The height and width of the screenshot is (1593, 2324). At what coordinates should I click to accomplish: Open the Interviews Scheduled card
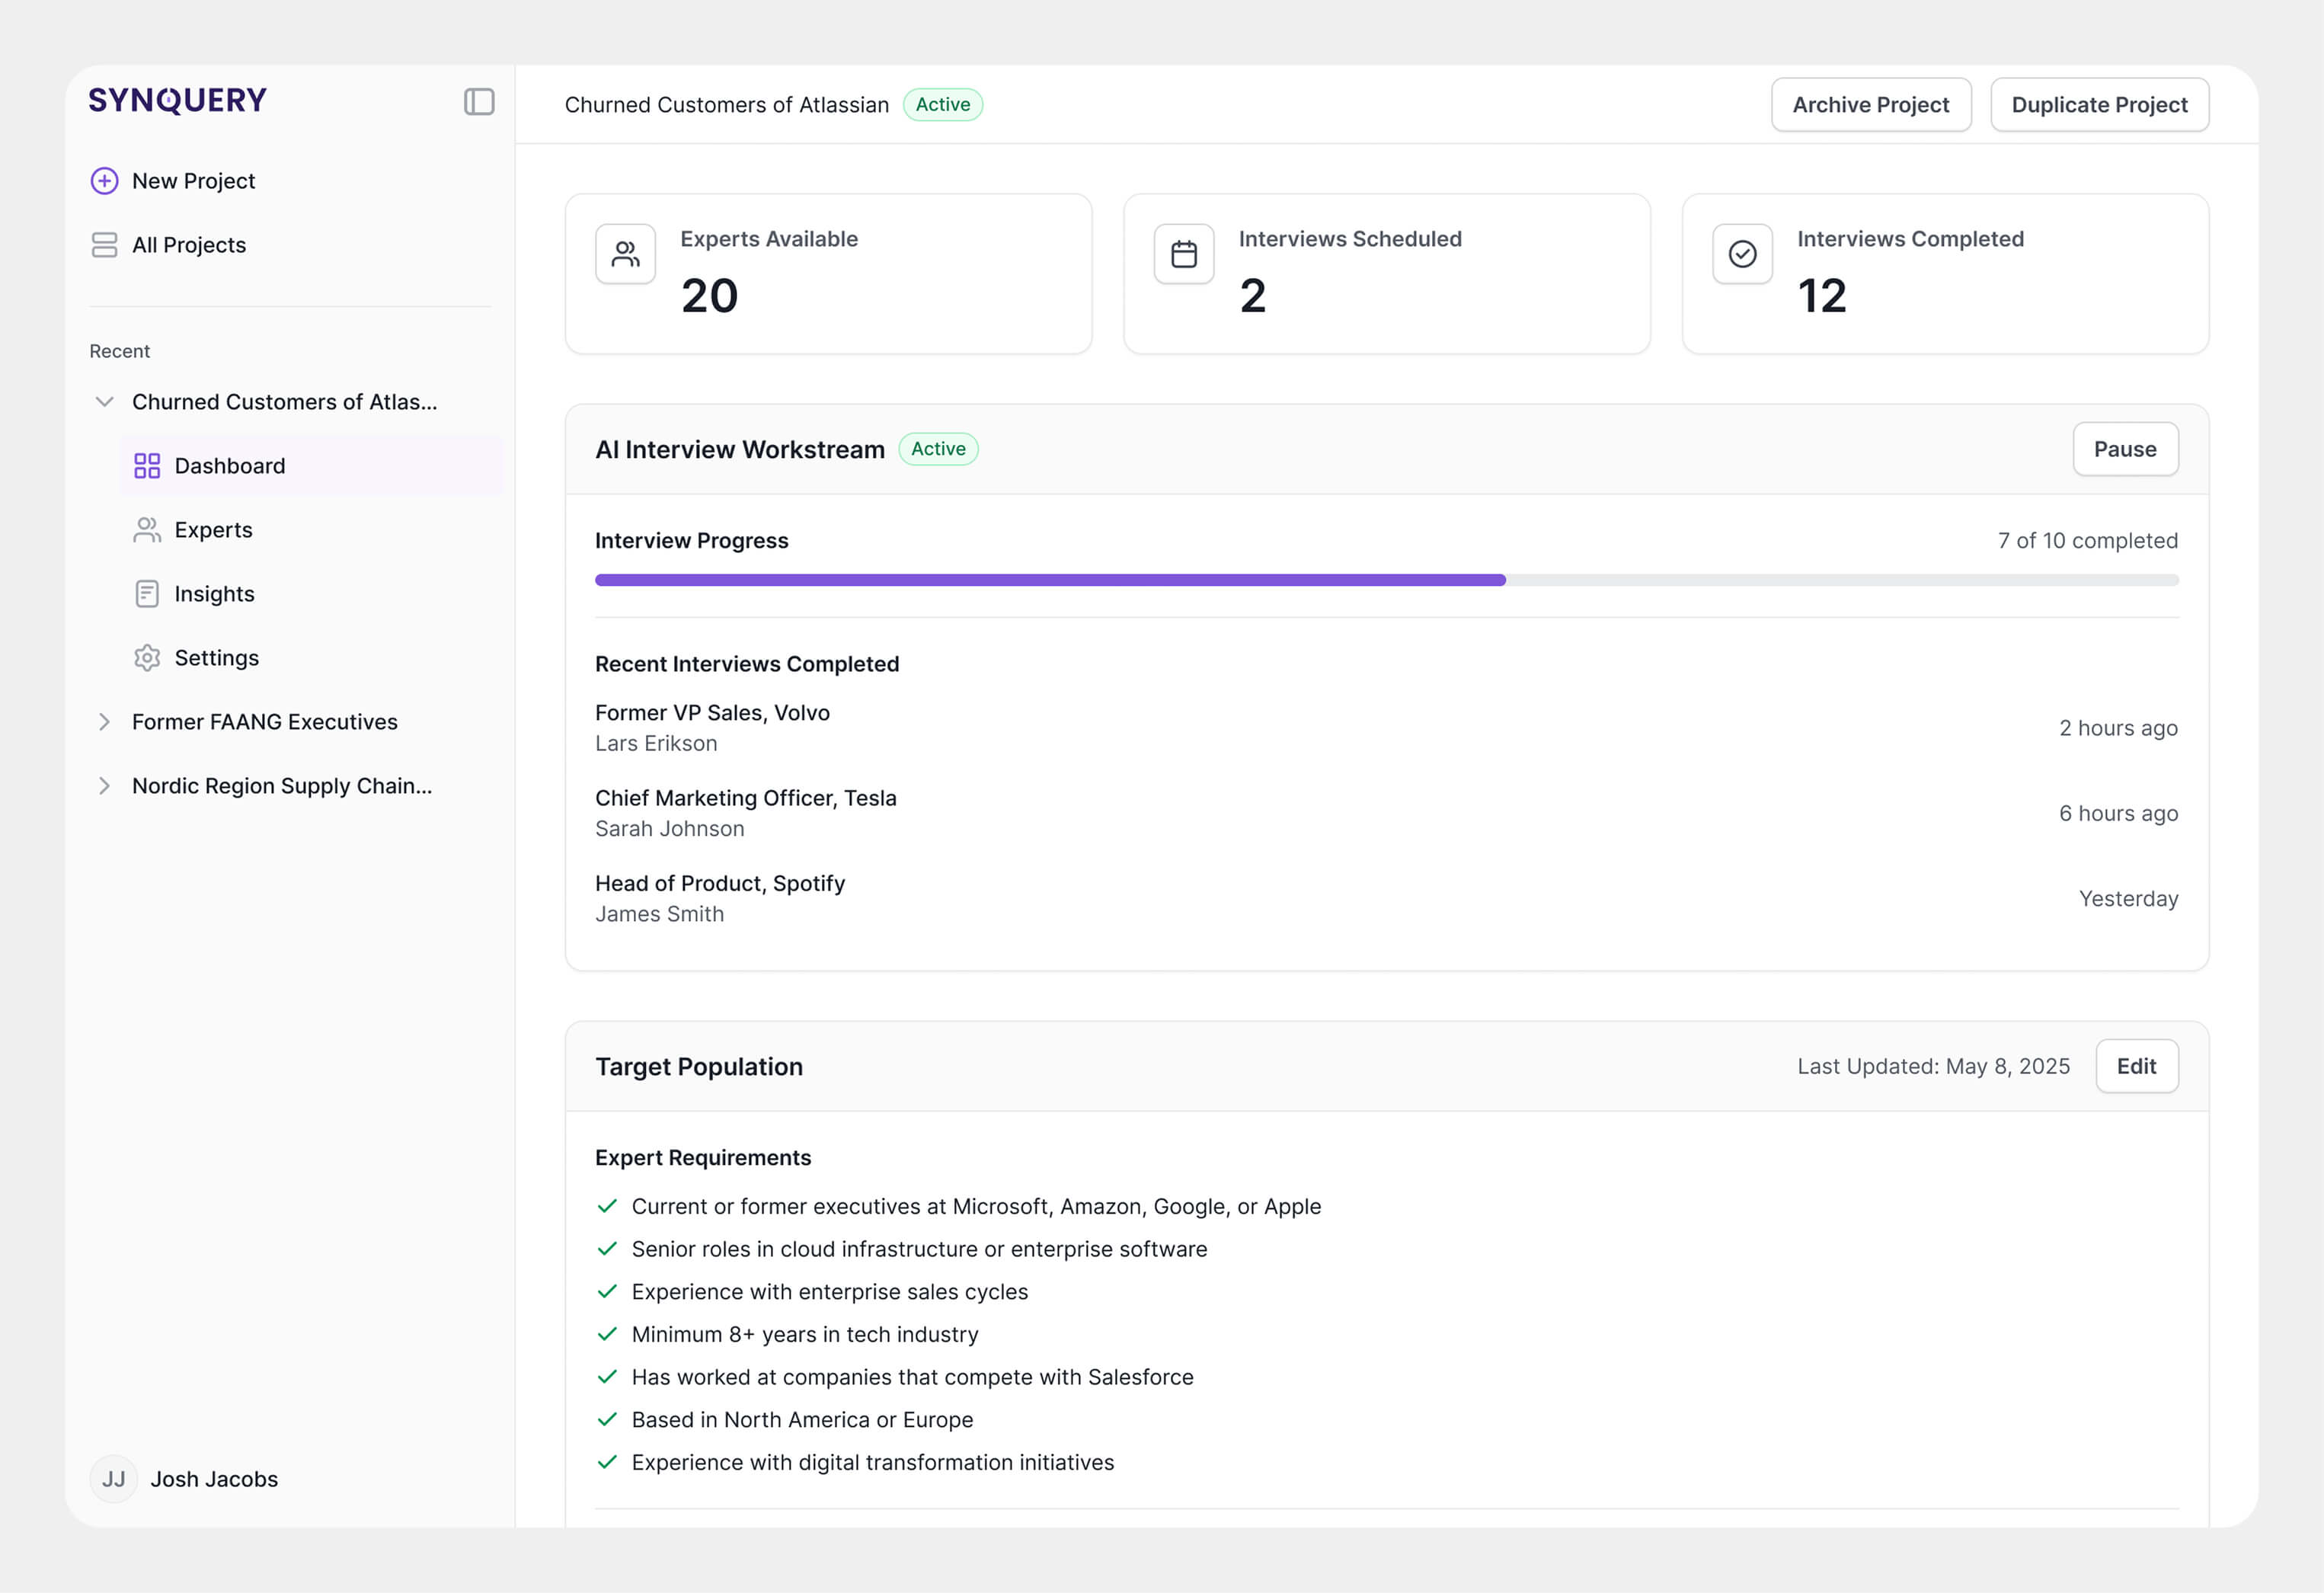click(x=1386, y=274)
